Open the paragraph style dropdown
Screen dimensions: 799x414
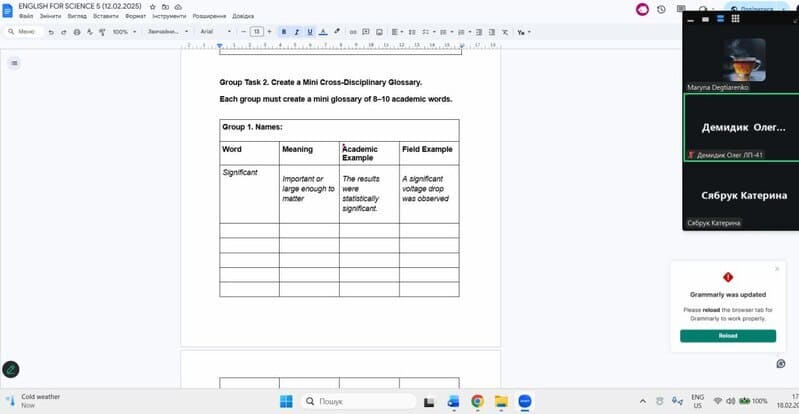pos(168,32)
